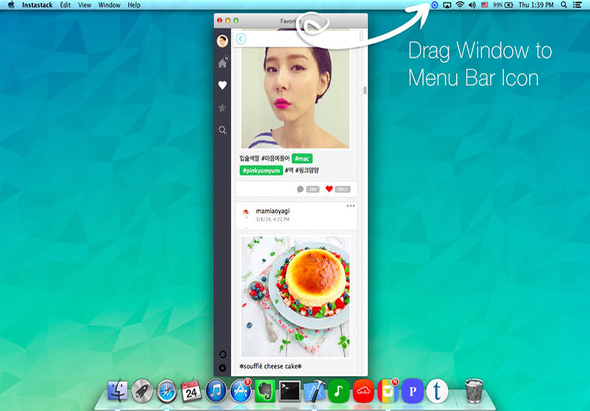This screenshot has width=590, height=411.
Task: Launch Evernote elephant icon in the dock
Action: coord(265,391)
